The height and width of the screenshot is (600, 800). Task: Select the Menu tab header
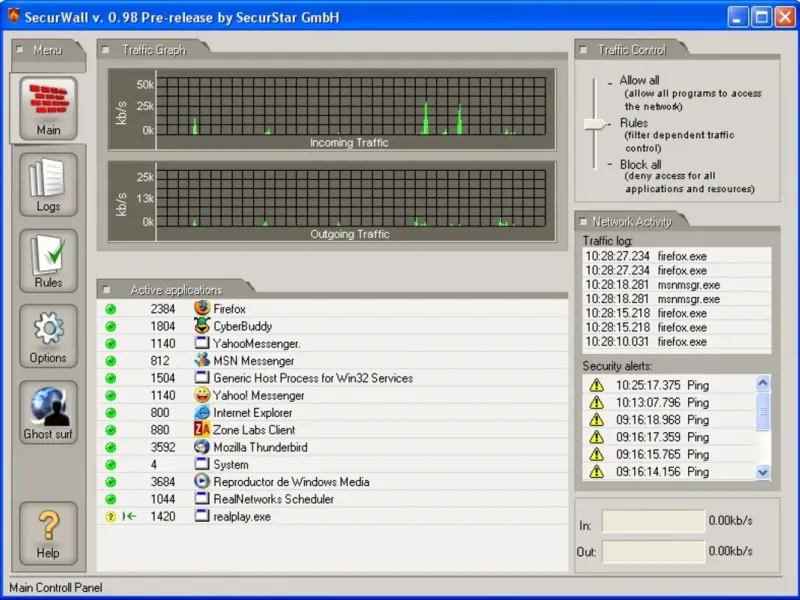click(x=47, y=50)
